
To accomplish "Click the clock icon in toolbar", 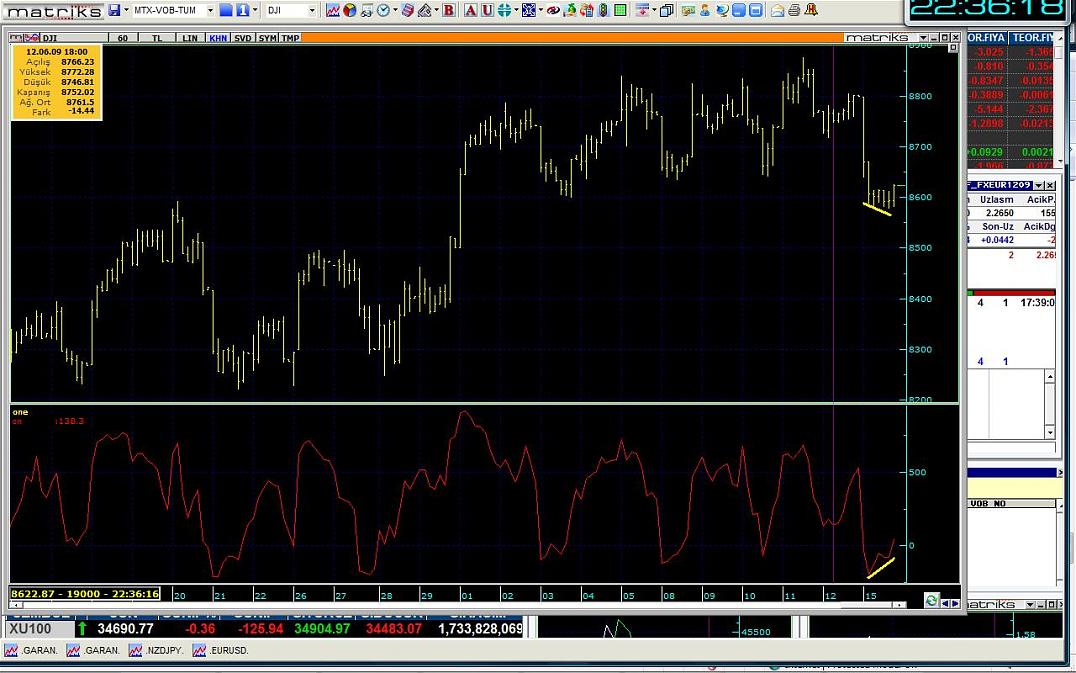I will tap(383, 10).
